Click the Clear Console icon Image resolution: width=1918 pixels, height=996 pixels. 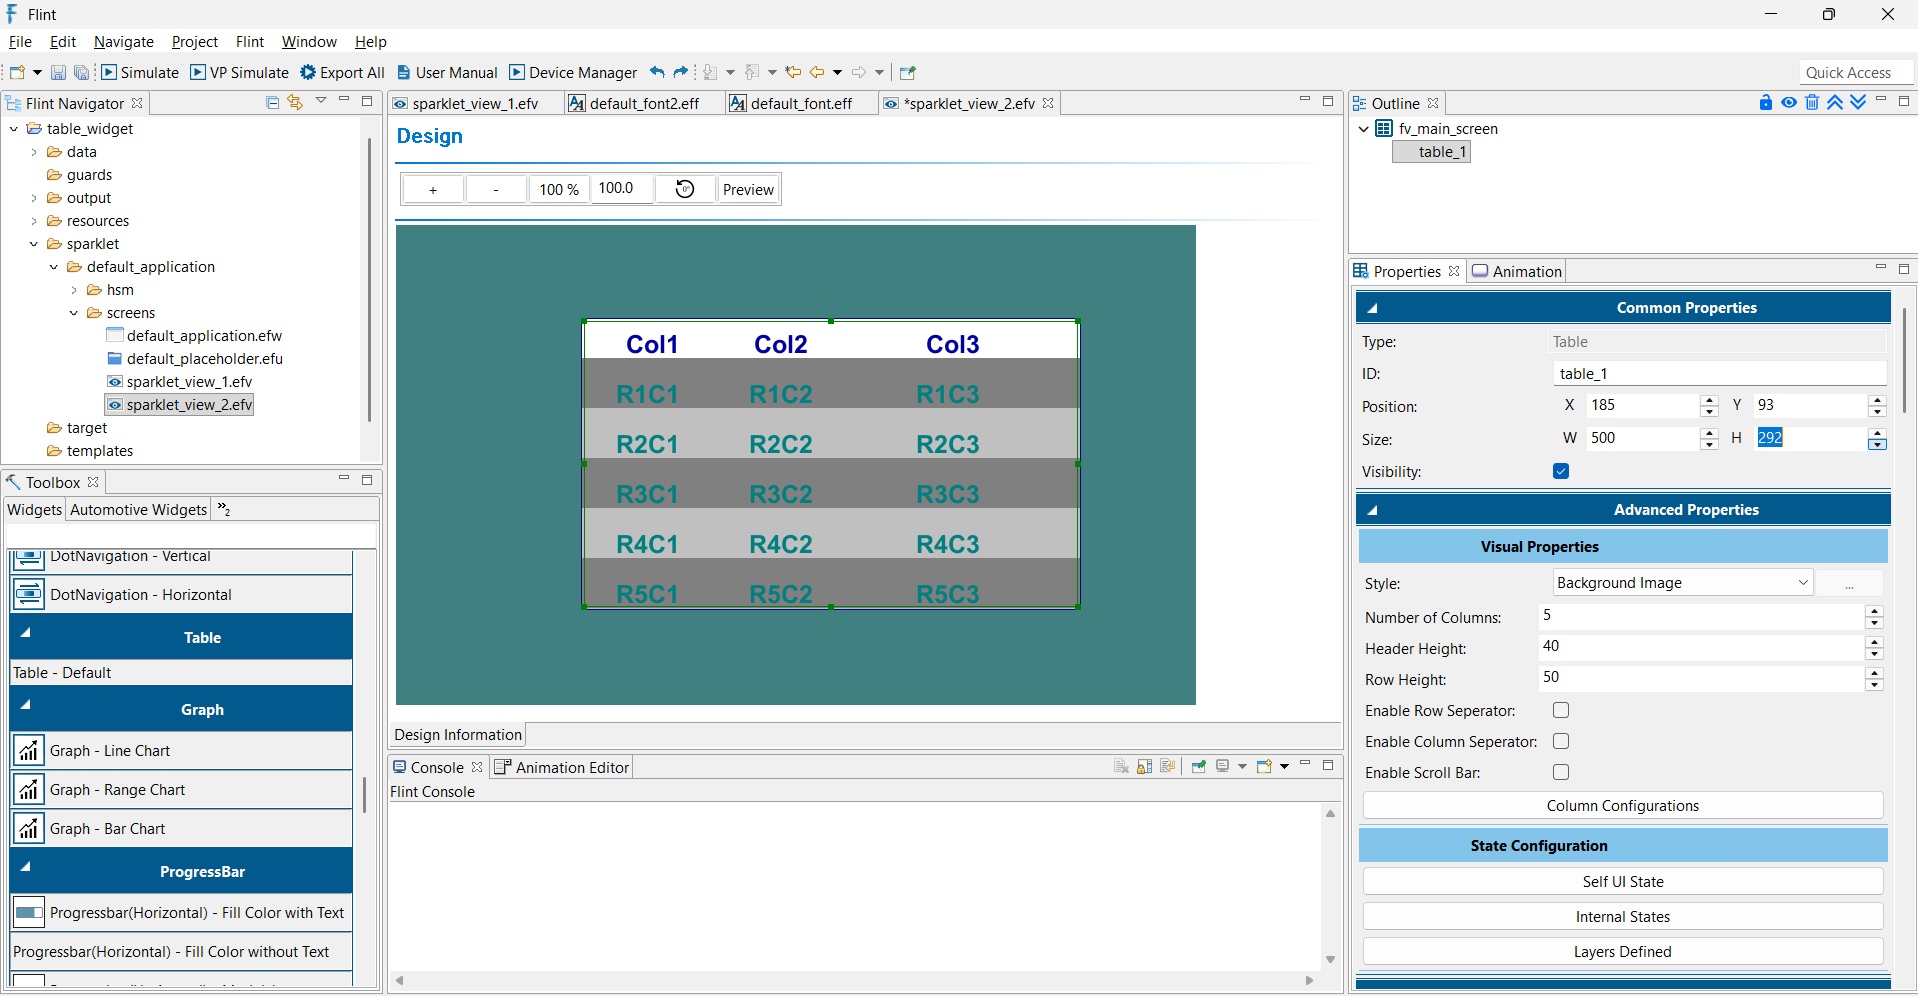tap(1121, 767)
